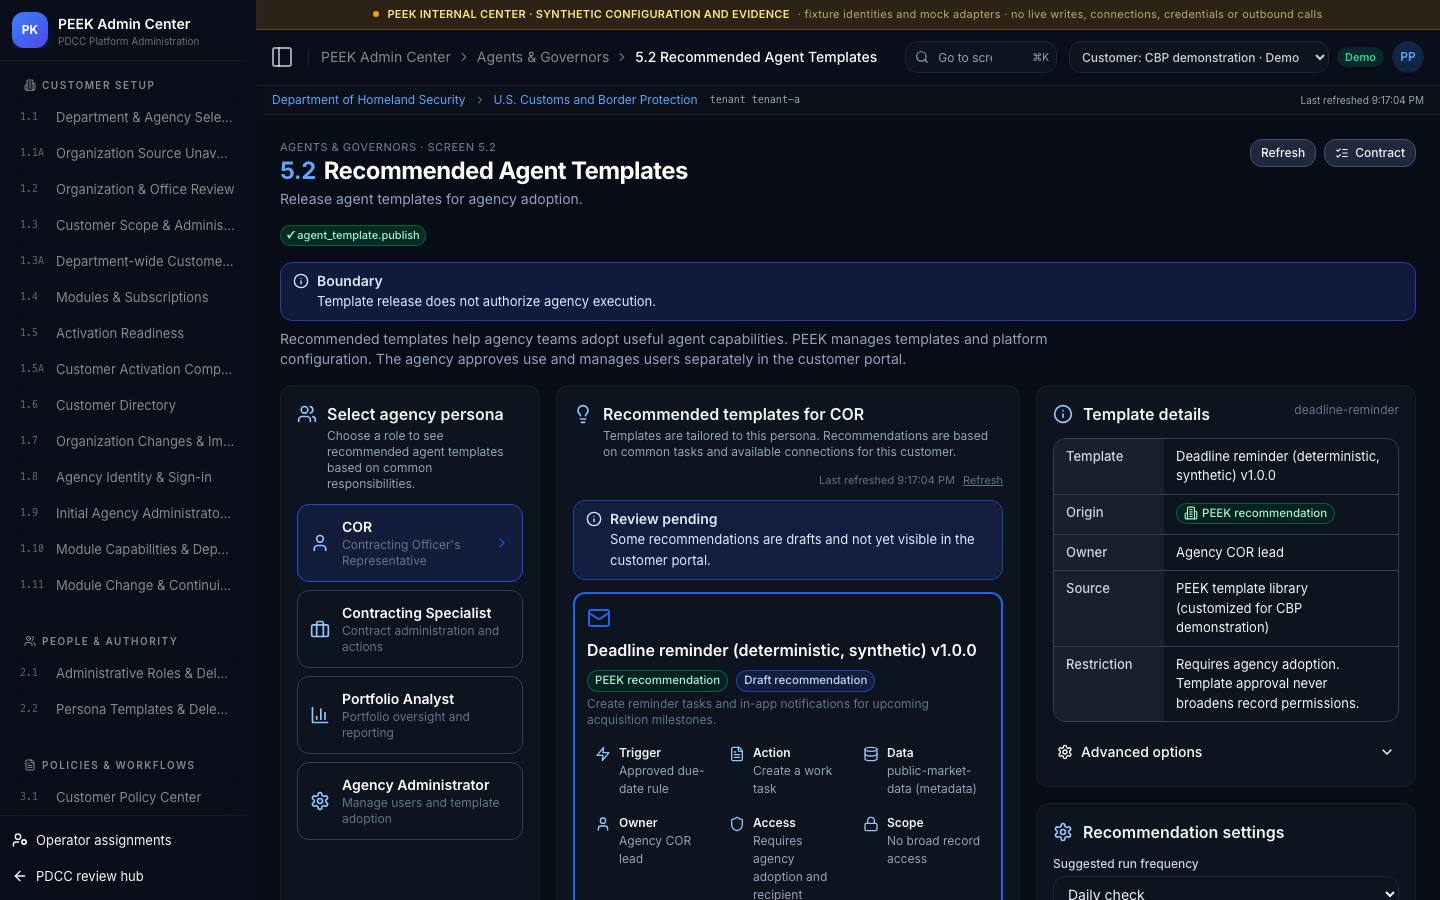This screenshot has height=900, width=1440.
Task: Click the Department of Homeland Security link
Action: pyautogui.click(x=368, y=100)
